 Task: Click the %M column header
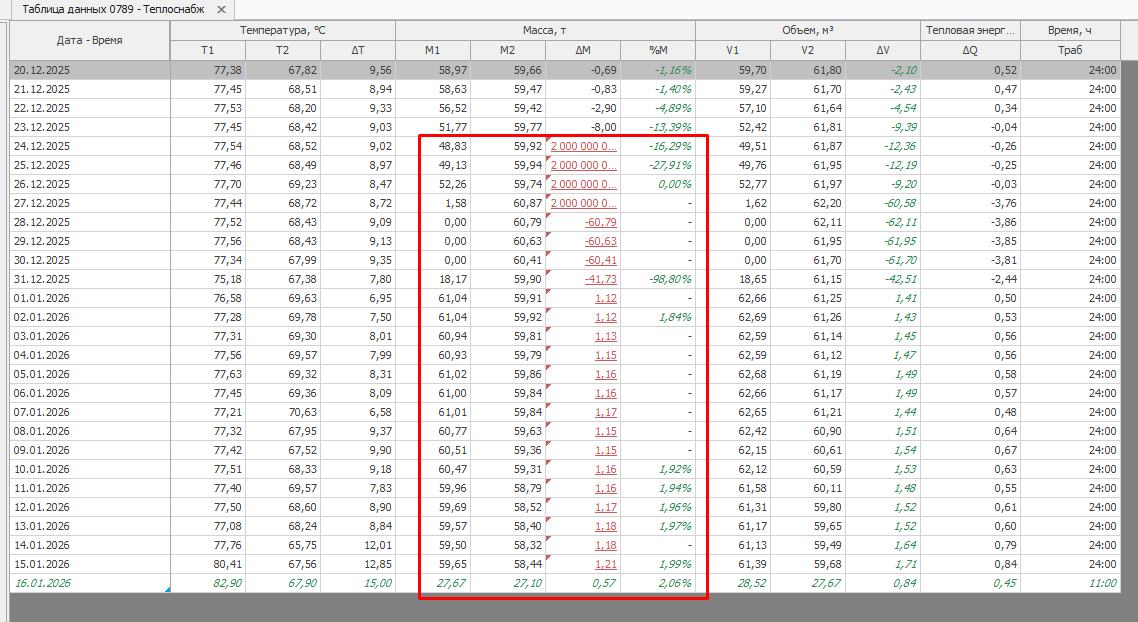(x=657, y=51)
